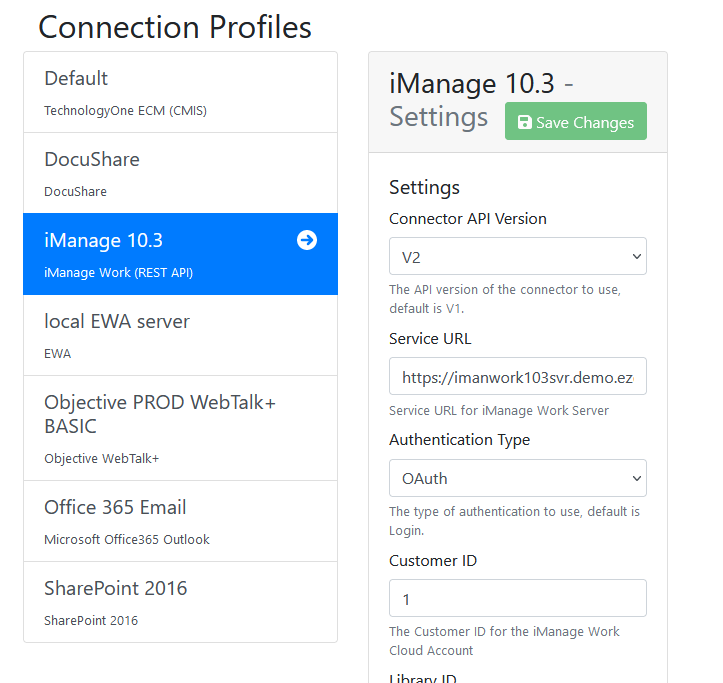
Task: Click the floppy disk save icon
Action: (524, 122)
